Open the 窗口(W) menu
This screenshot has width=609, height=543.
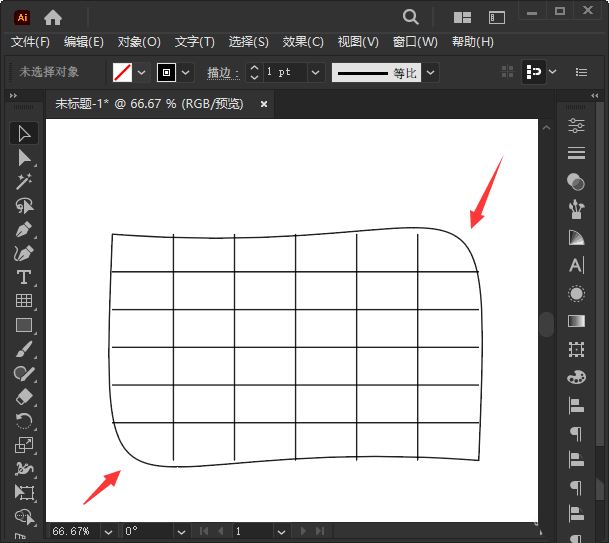tap(415, 42)
